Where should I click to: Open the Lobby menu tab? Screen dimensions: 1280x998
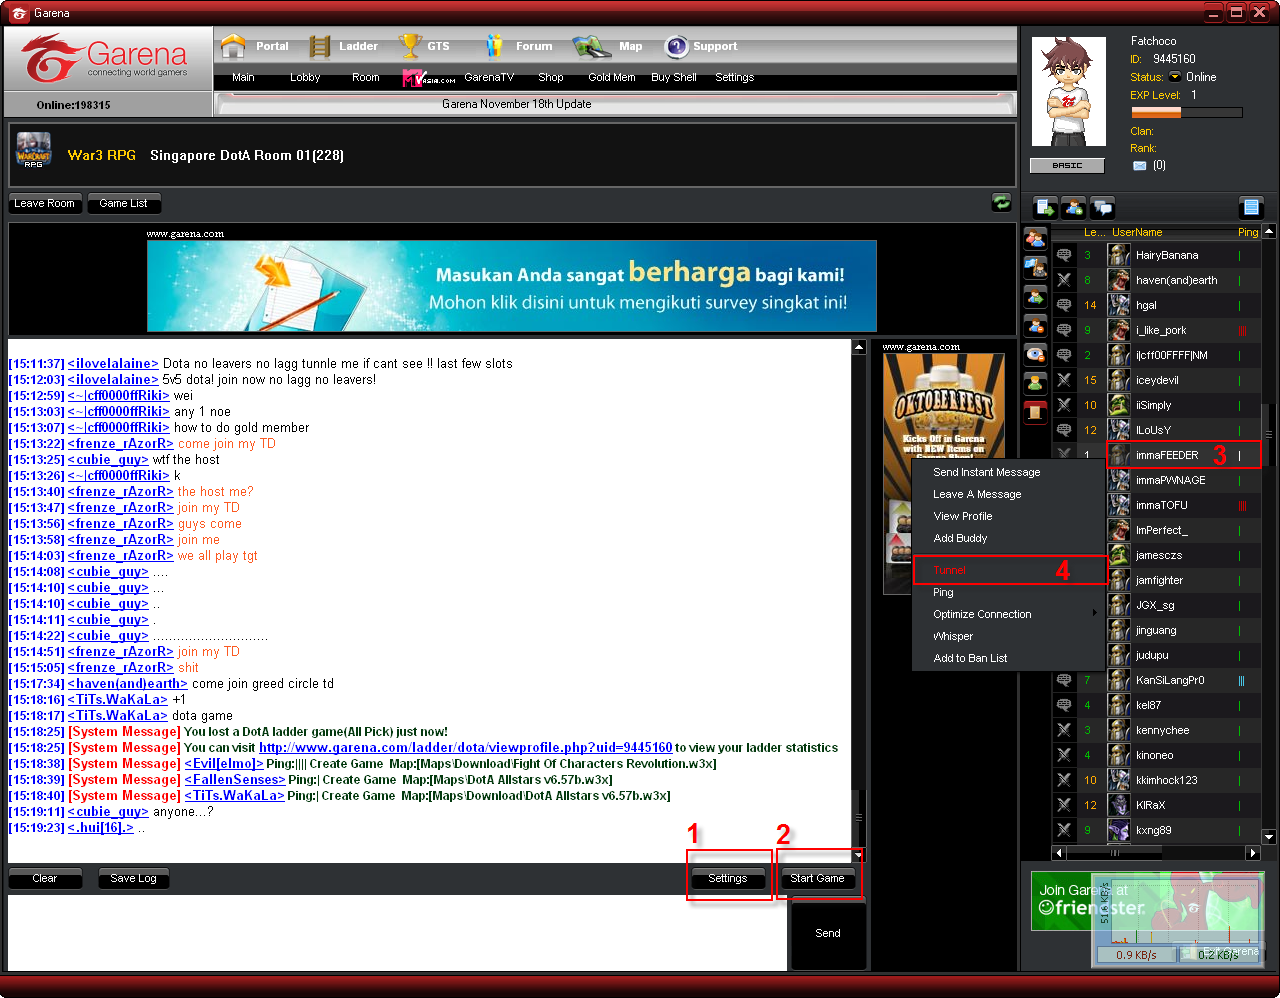click(x=305, y=77)
